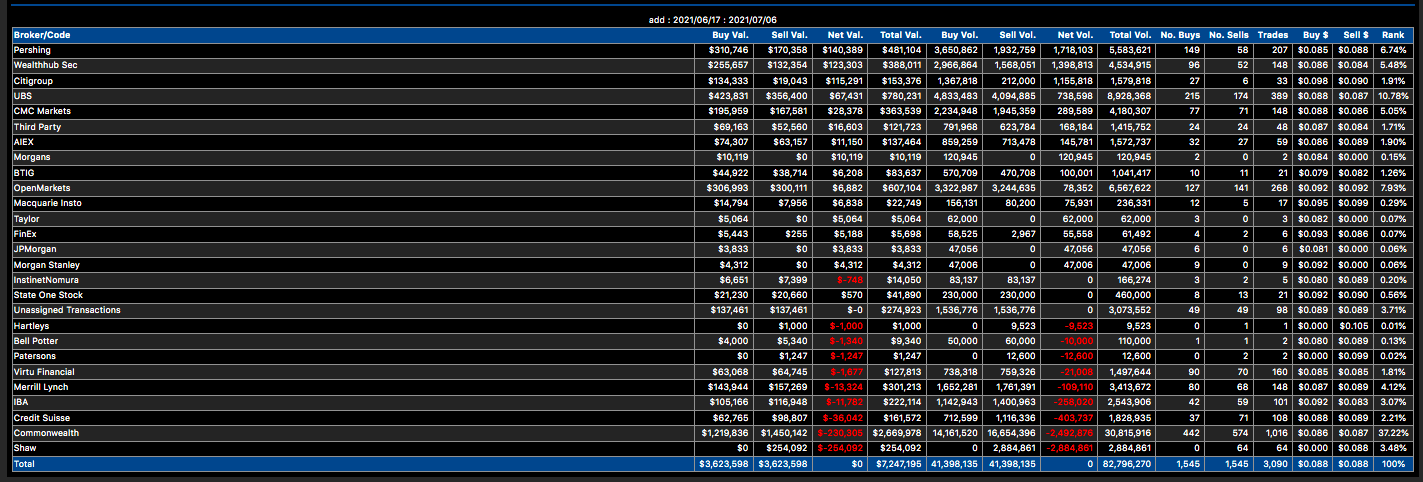Screen dimensions: 1423x482
Task: Select the Third Party broker name
Action: (37, 127)
